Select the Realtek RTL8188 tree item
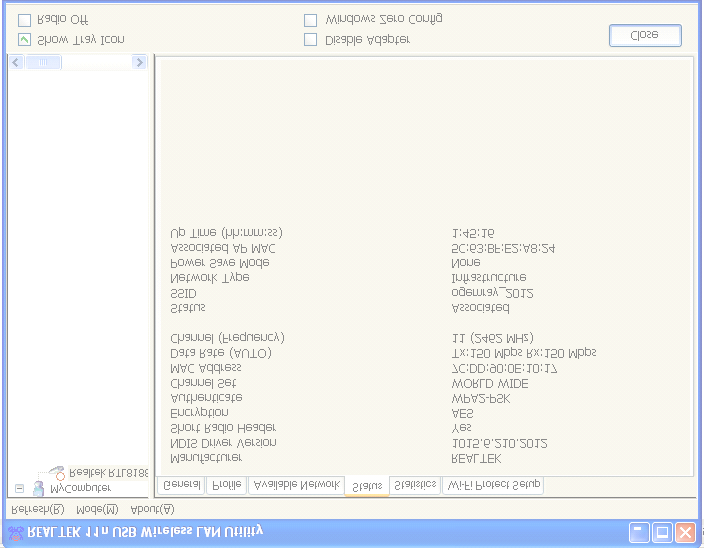This screenshot has width=704, height=548. pyautogui.click(x=109, y=473)
